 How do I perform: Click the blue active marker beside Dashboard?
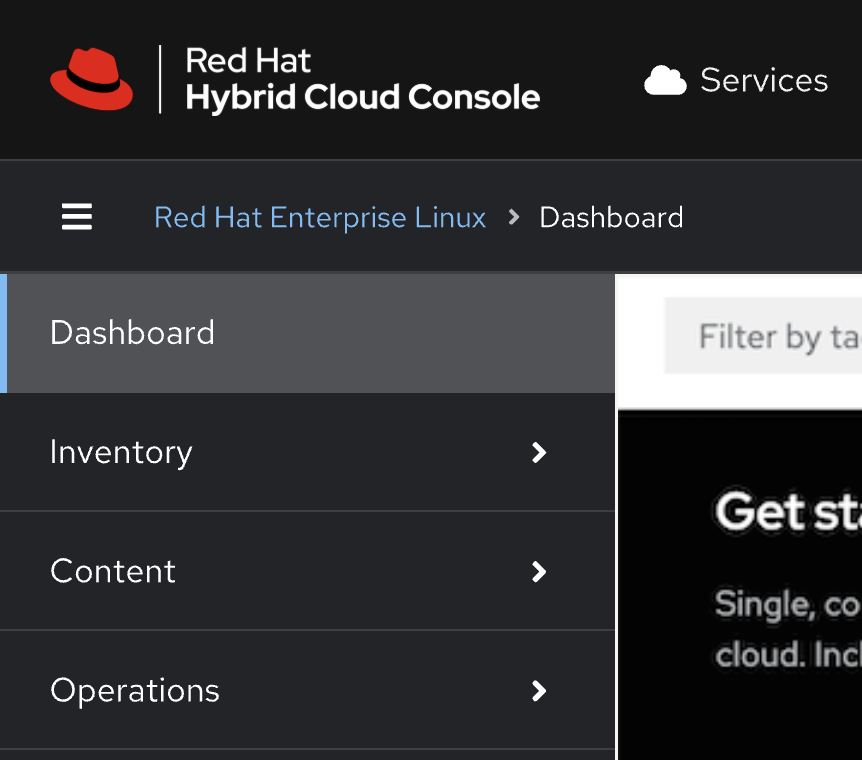[3, 333]
